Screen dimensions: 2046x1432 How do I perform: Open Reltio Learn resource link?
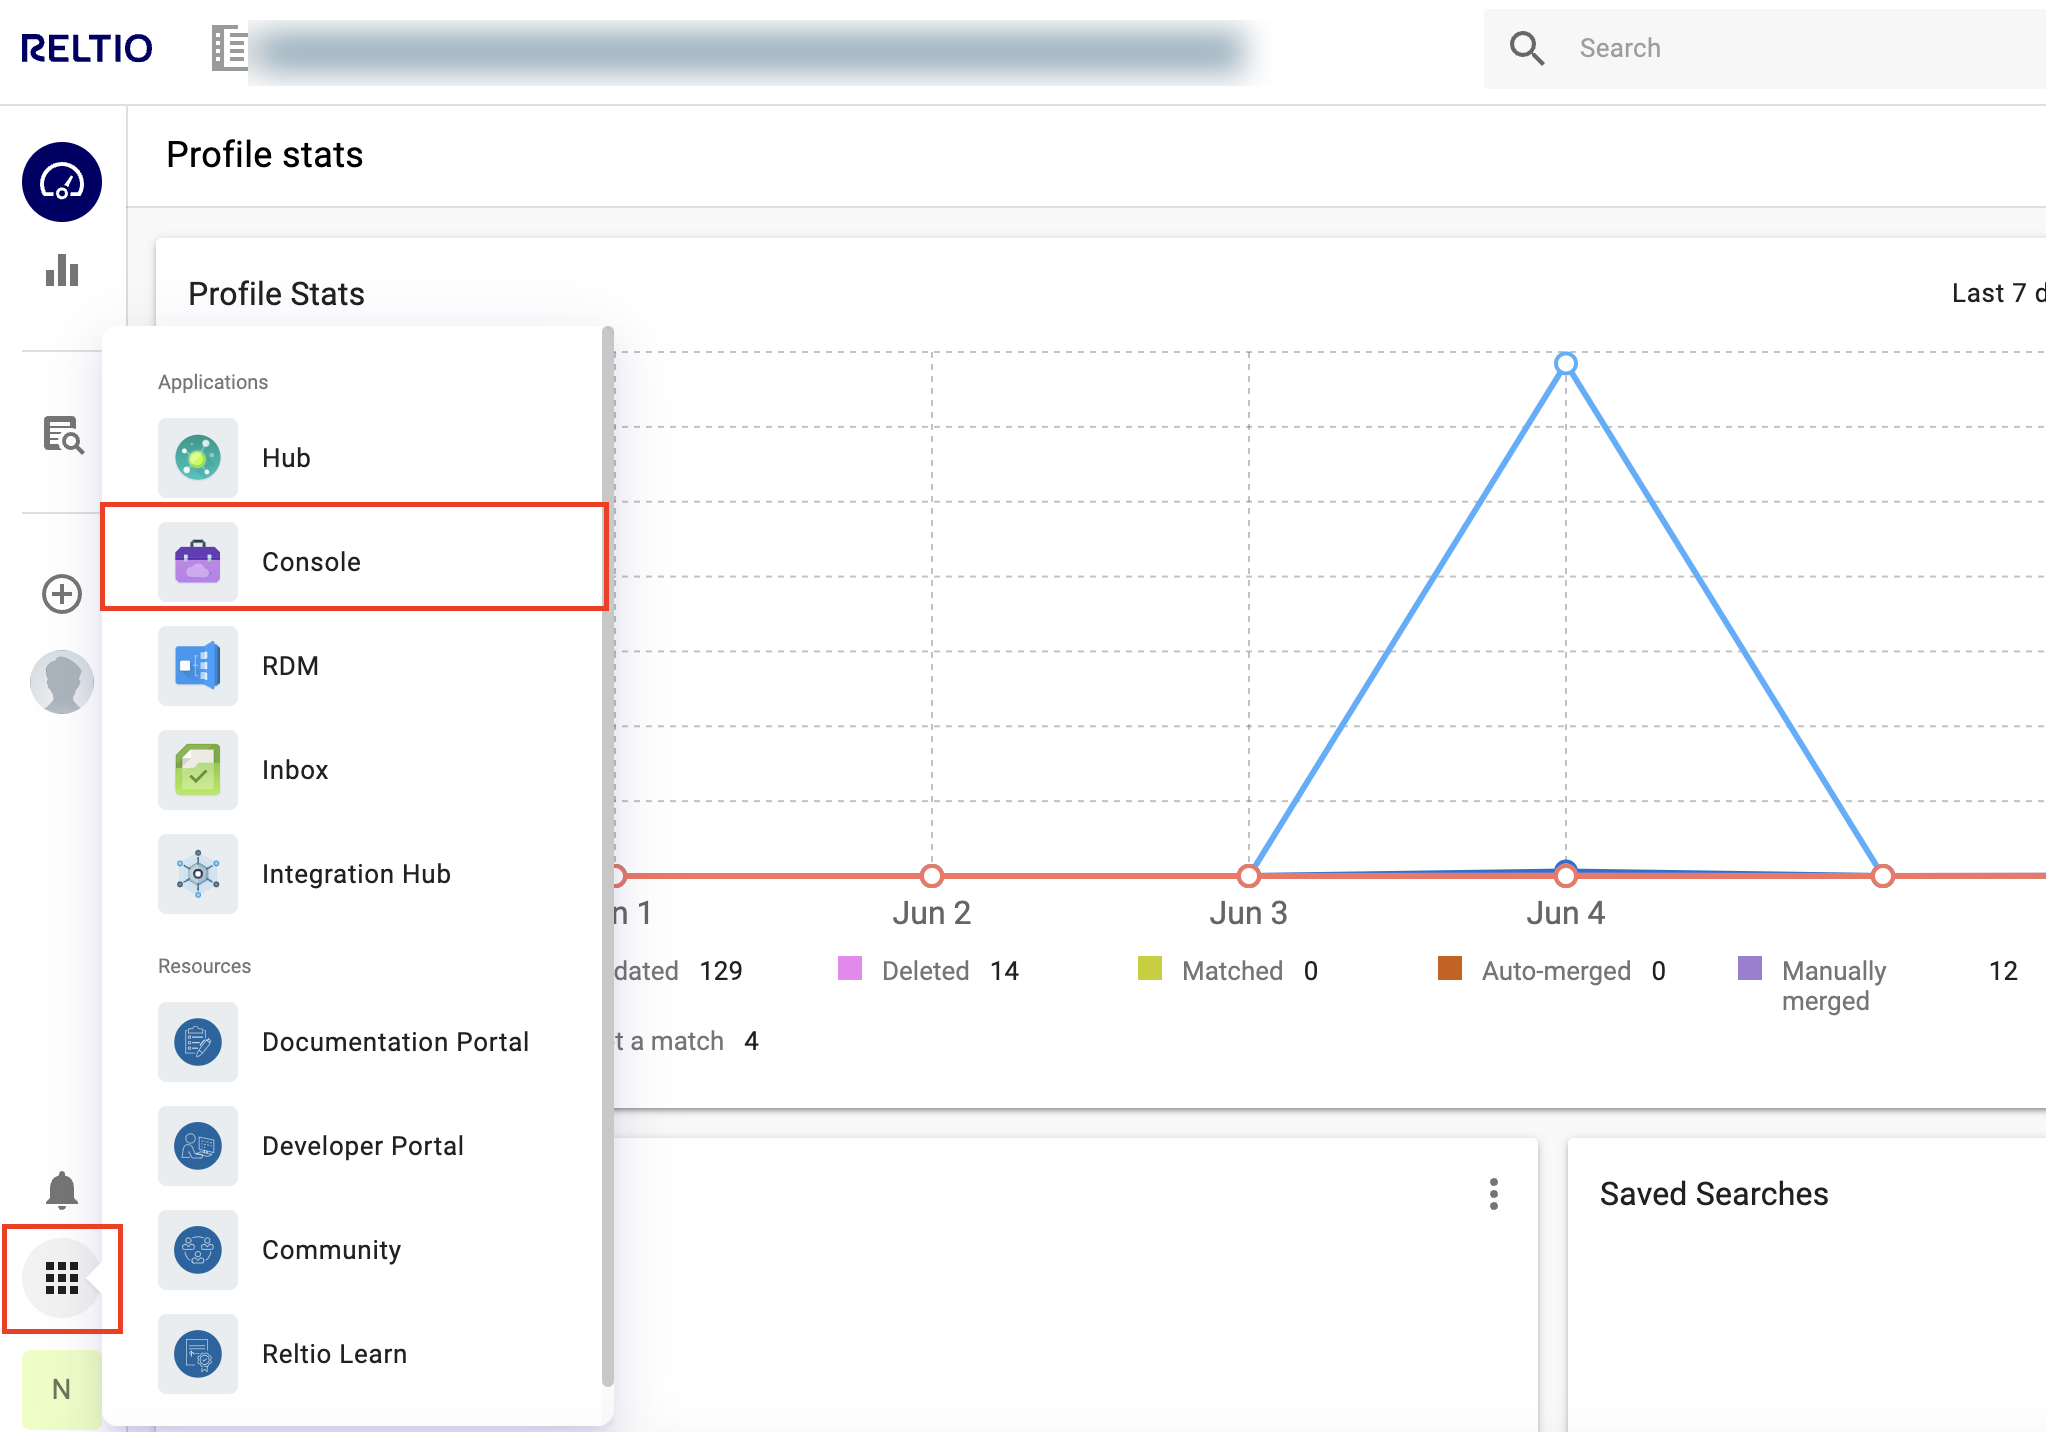(x=352, y=1354)
